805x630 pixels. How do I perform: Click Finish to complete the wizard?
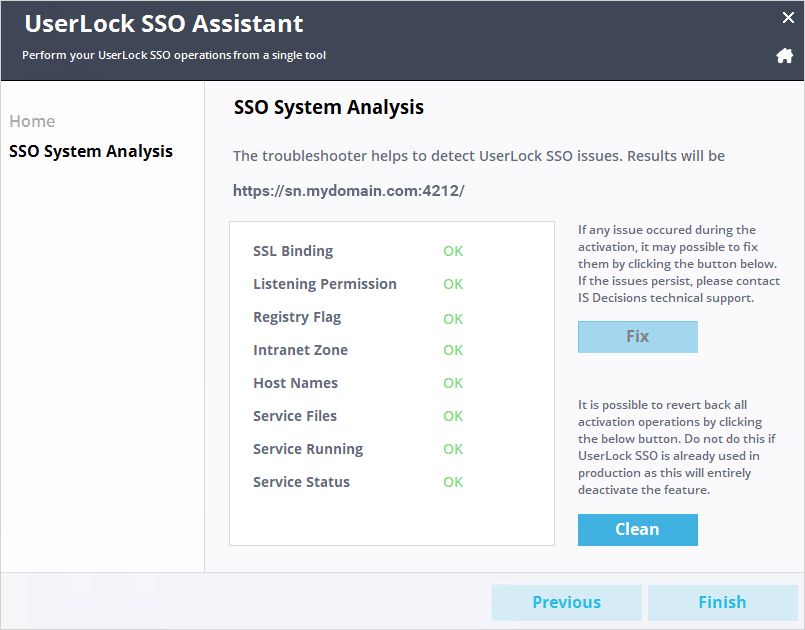click(x=722, y=602)
